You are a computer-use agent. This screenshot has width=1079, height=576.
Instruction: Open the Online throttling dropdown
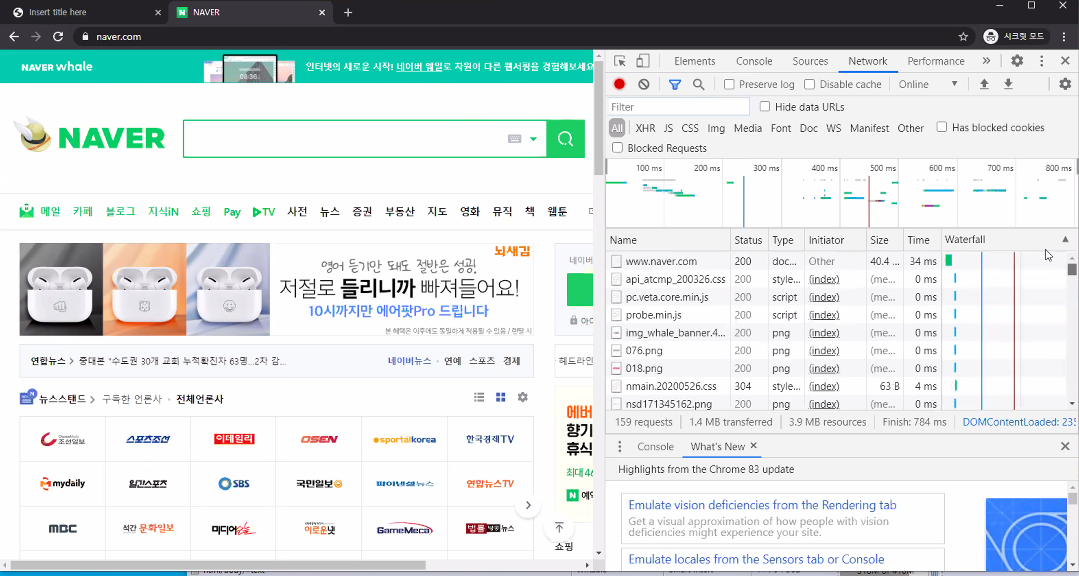pos(928,84)
